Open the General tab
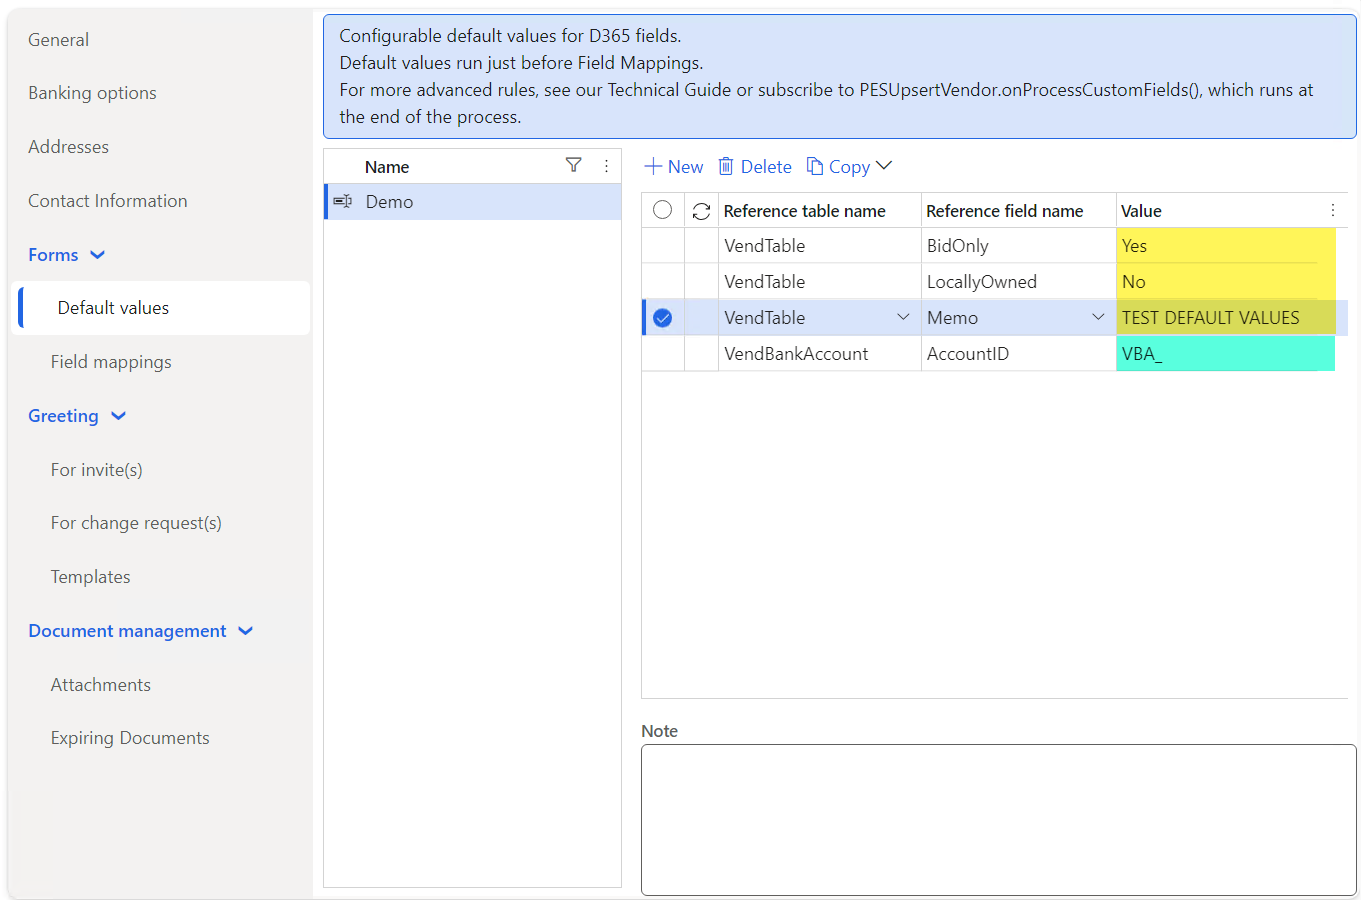The image size is (1361, 900). point(58,40)
